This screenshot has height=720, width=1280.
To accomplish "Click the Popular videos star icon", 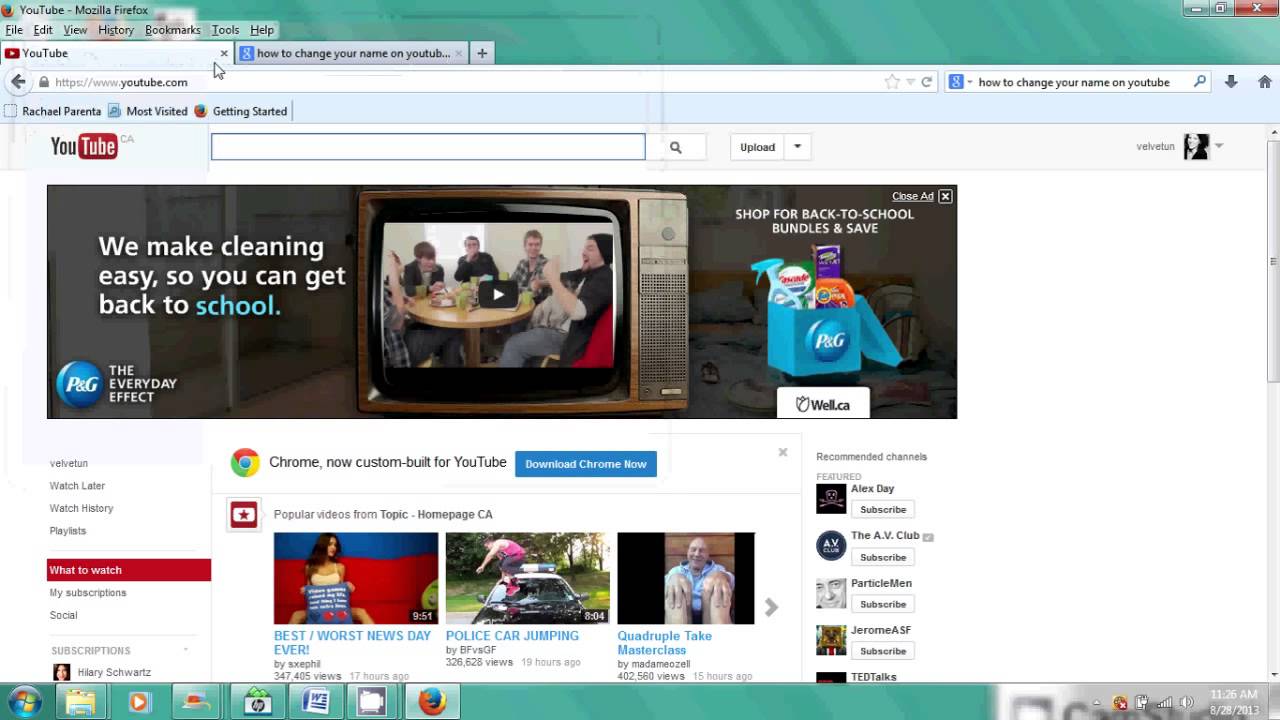I will (244, 515).
